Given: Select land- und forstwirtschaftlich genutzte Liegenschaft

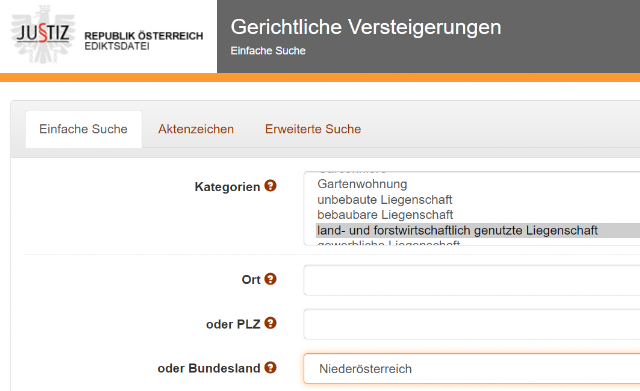Looking at the screenshot, I should click(478, 230).
